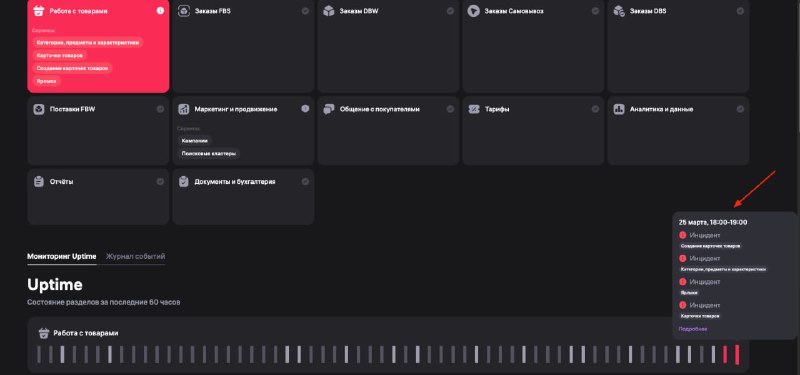Click the info badge on Работа с товарами
800x375 pixels.
(160, 11)
